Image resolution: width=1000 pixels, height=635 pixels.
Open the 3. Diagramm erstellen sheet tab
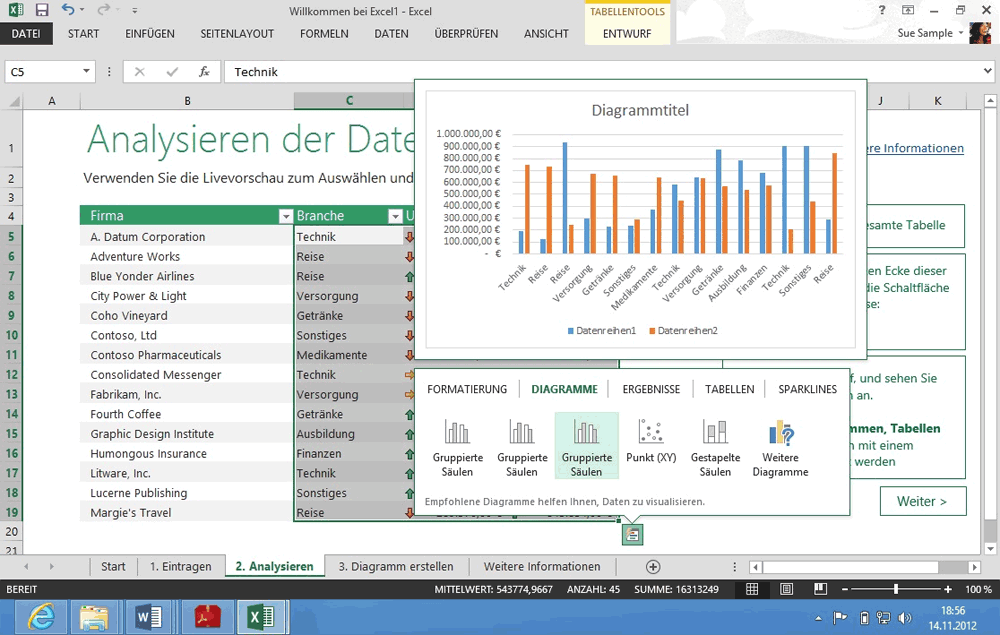[395, 566]
